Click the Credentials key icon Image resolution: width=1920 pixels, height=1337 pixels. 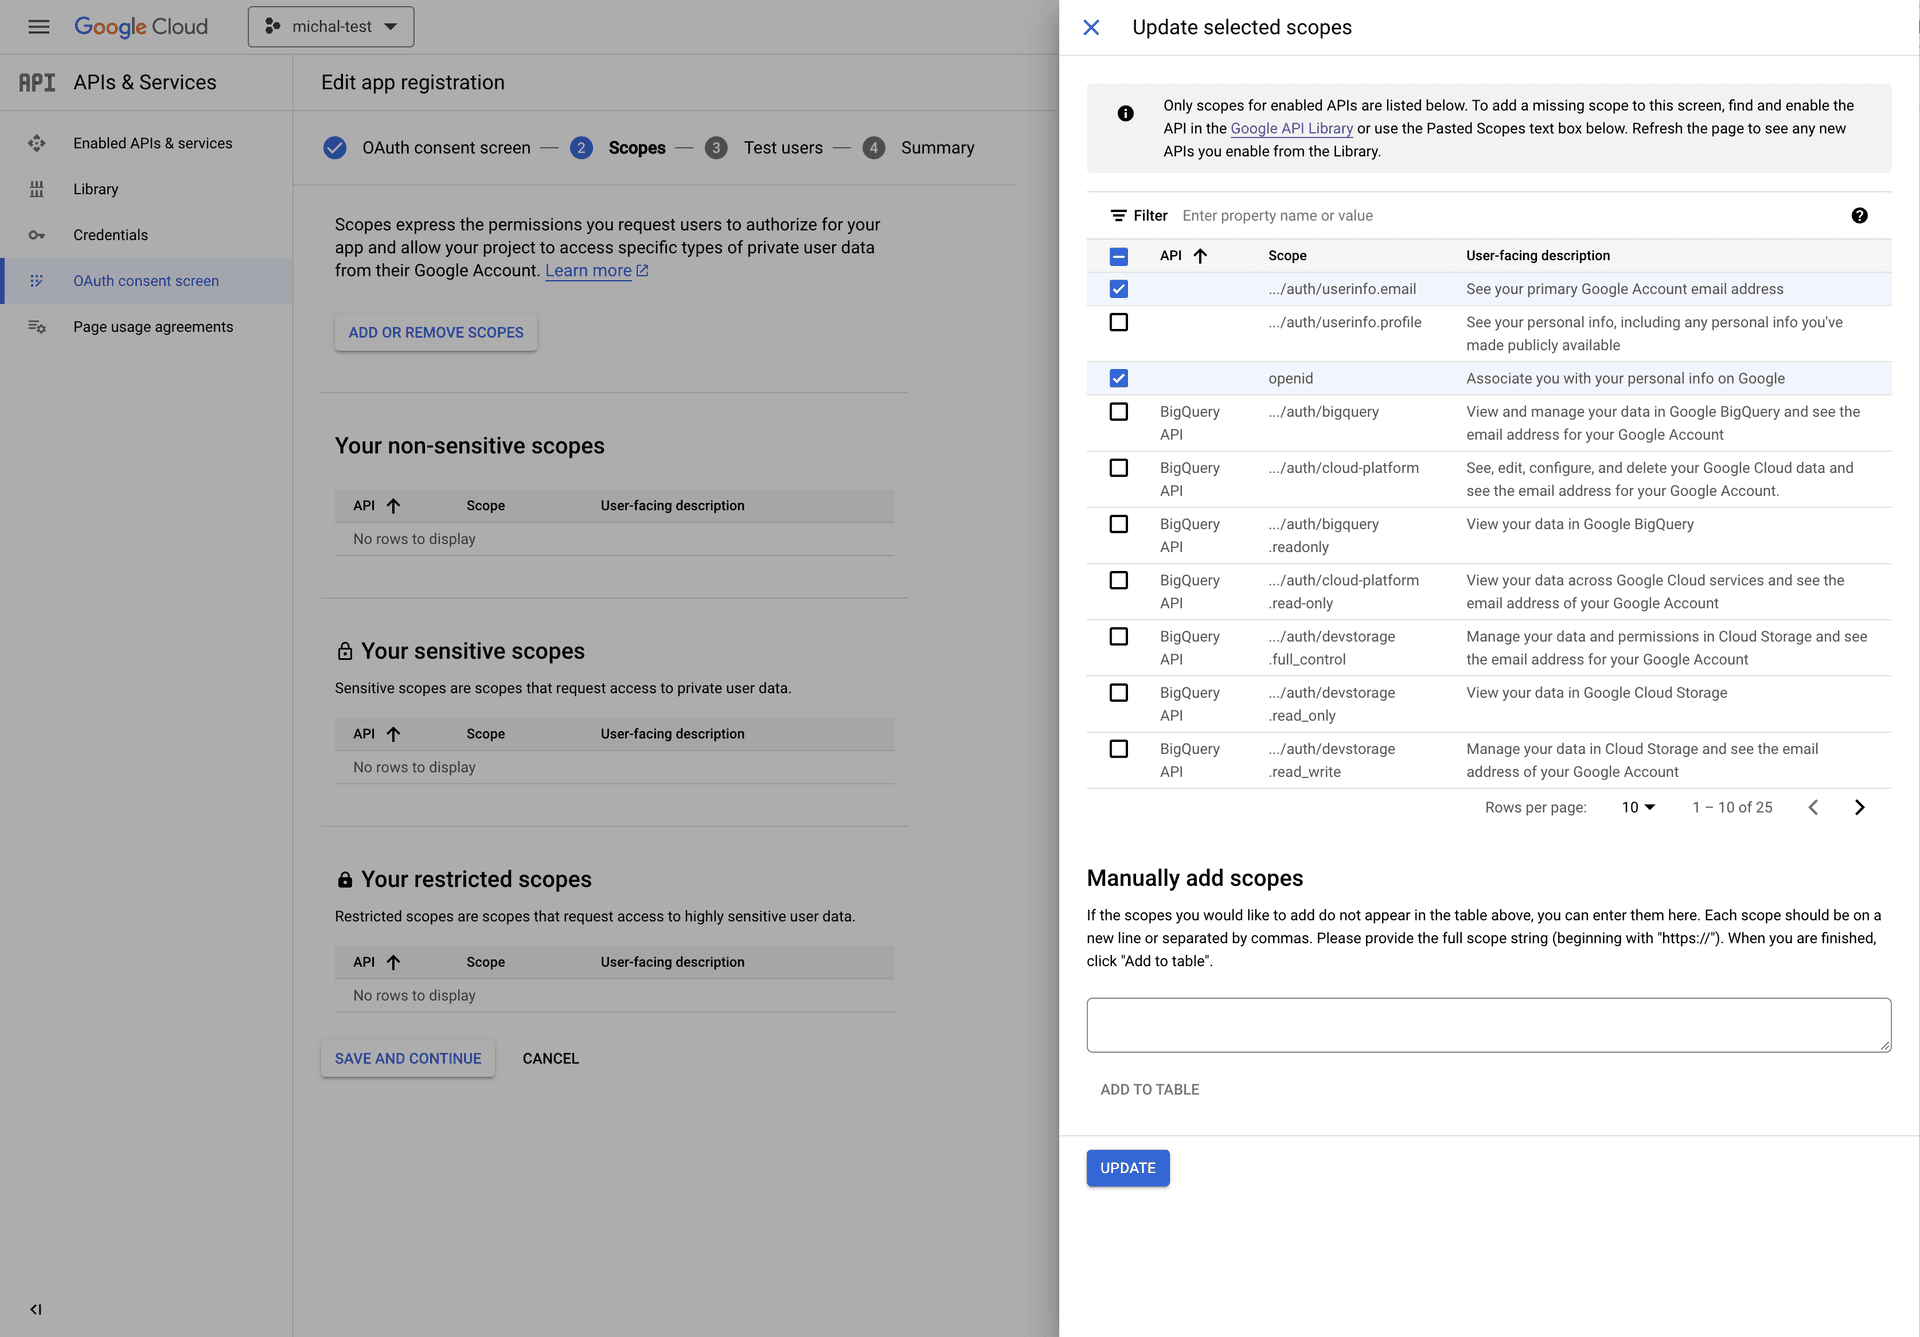click(37, 235)
